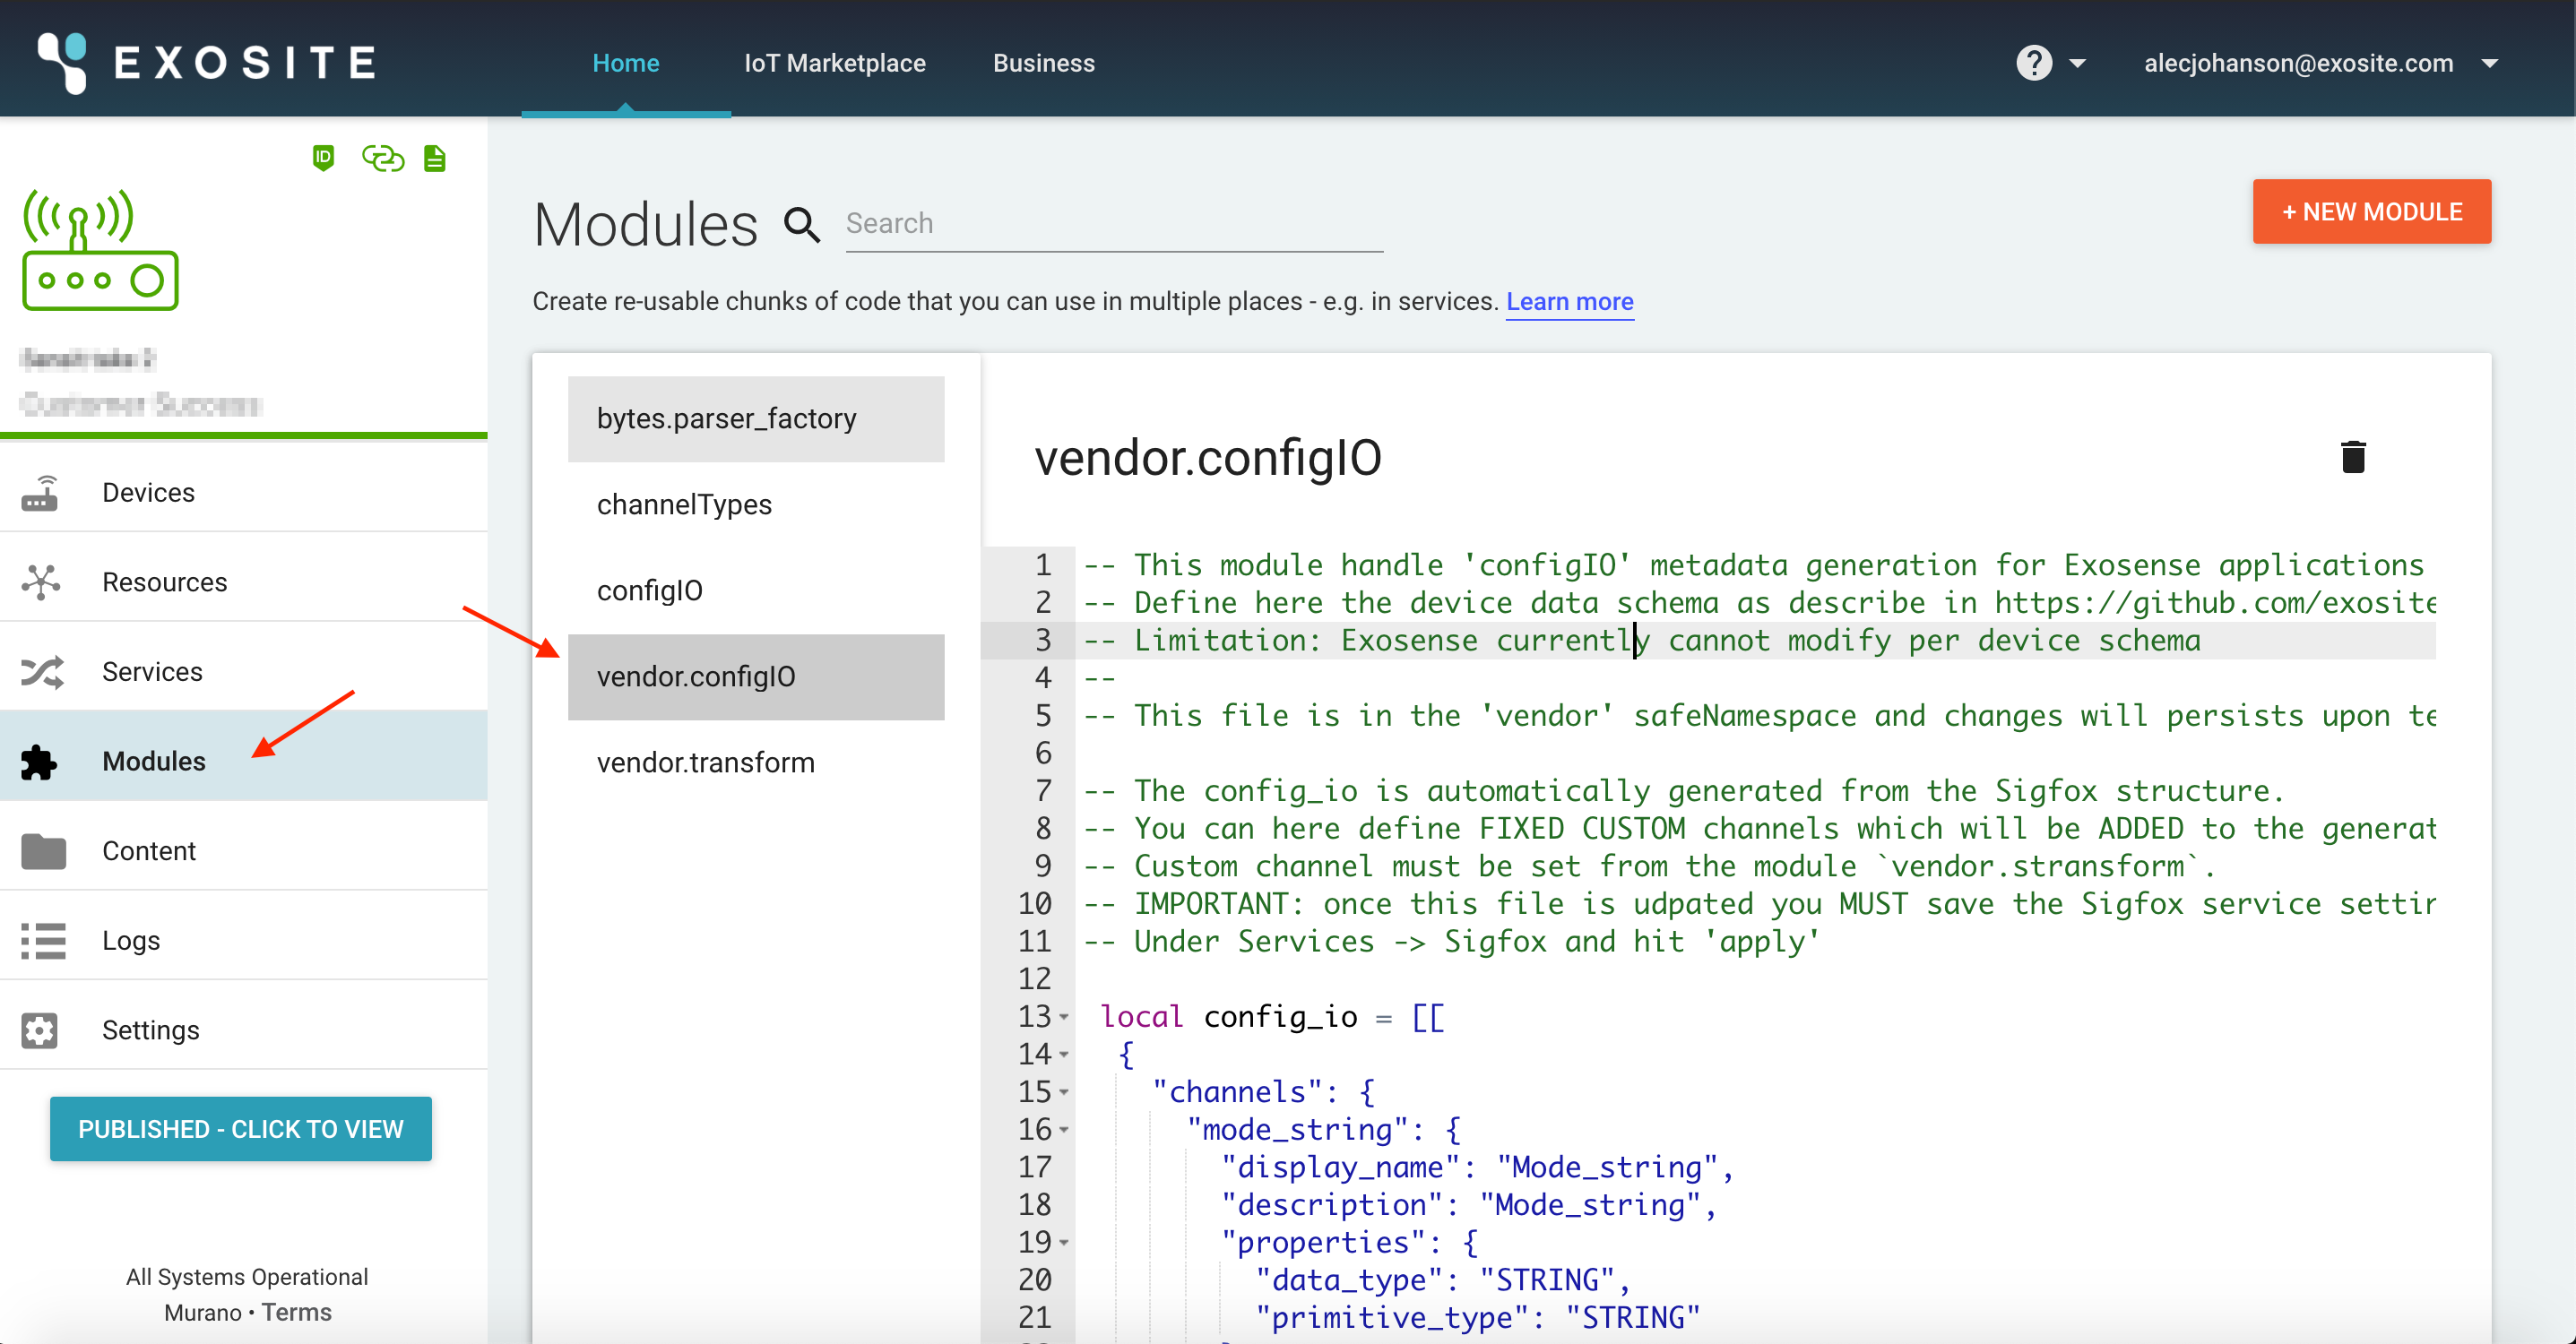Click the green link chain icon
This screenshot has height=1344, width=2576.
tap(382, 158)
